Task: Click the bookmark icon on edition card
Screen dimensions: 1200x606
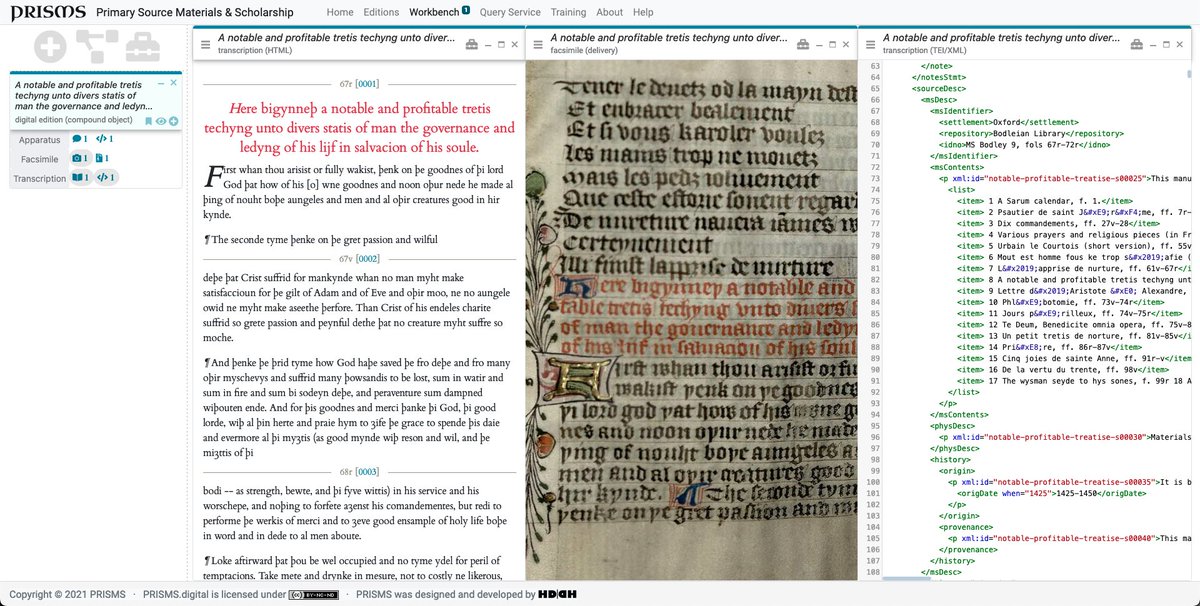Action: coord(149,121)
